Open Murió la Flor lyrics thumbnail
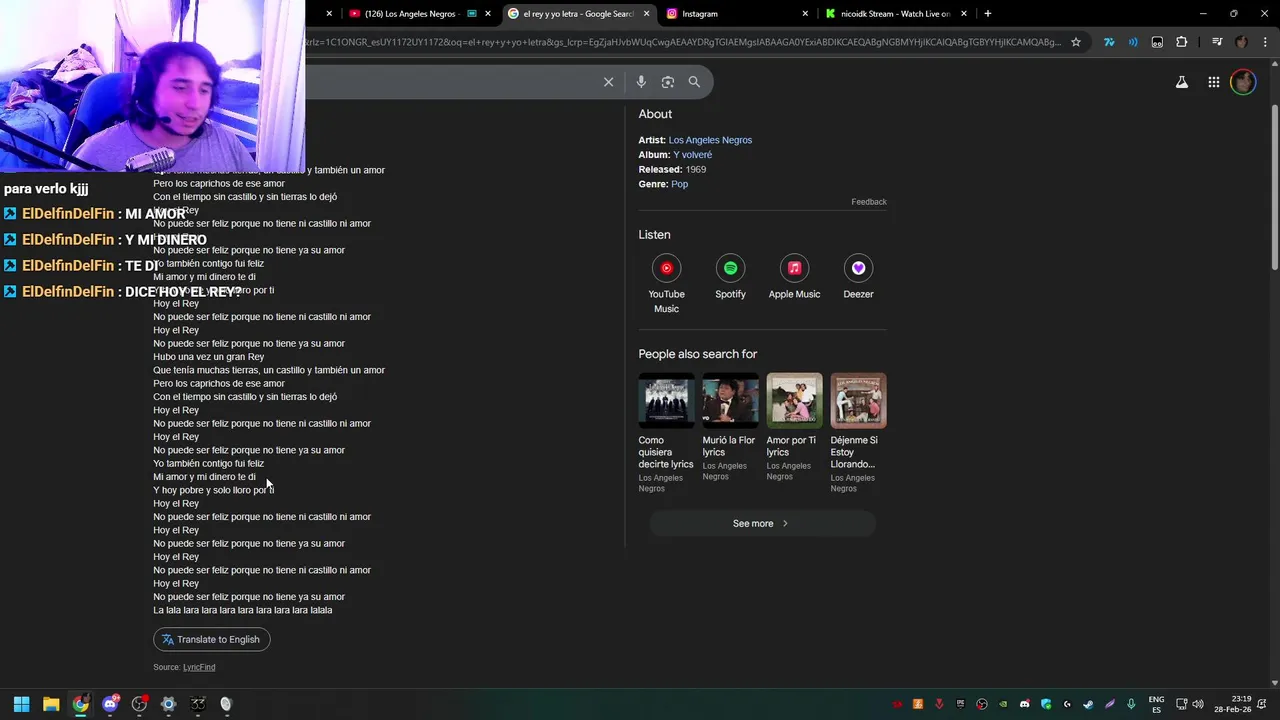Screen dimensions: 1280x720 click(x=730, y=400)
